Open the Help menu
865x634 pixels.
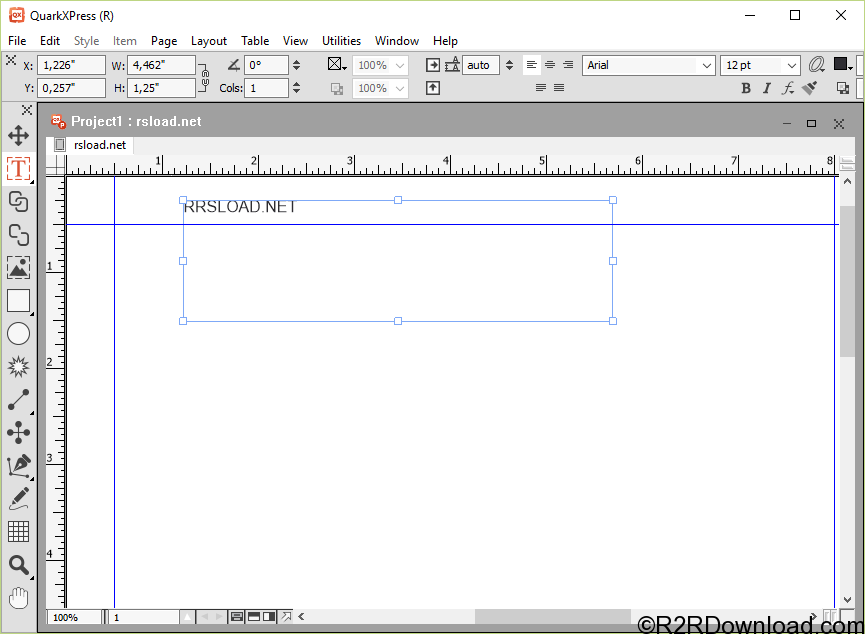pyautogui.click(x=445, y=41)
